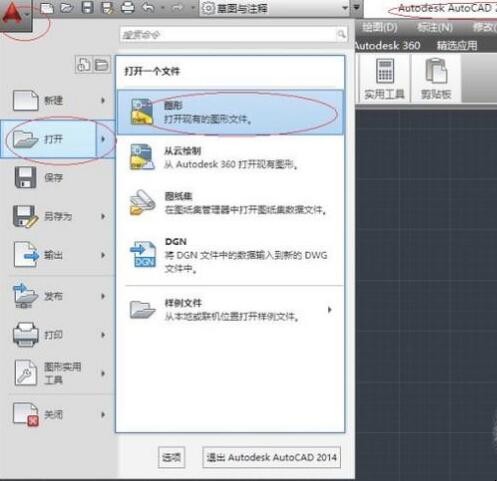Click the Undo arrow in quick access toolbar
The image size is (497, 481).
pyautogui.click(x=148, y=8)
